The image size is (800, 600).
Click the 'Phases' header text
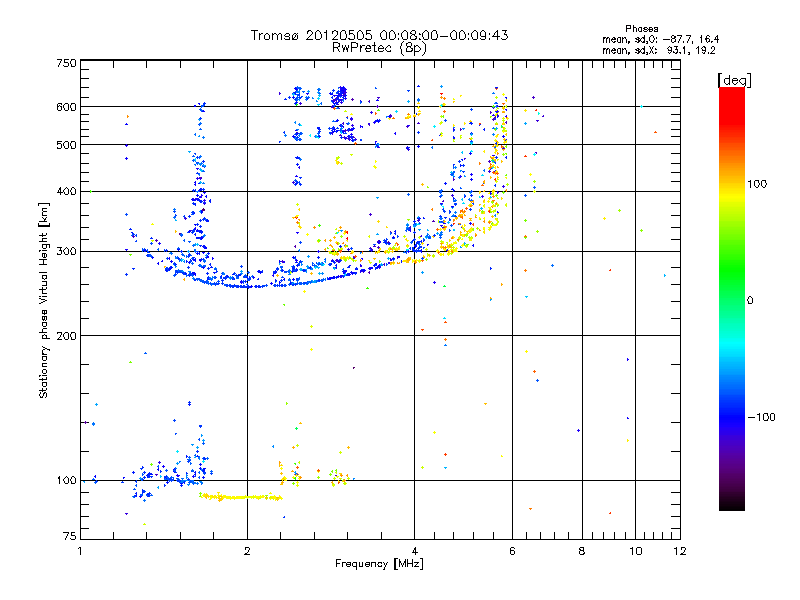pos(642,29)
